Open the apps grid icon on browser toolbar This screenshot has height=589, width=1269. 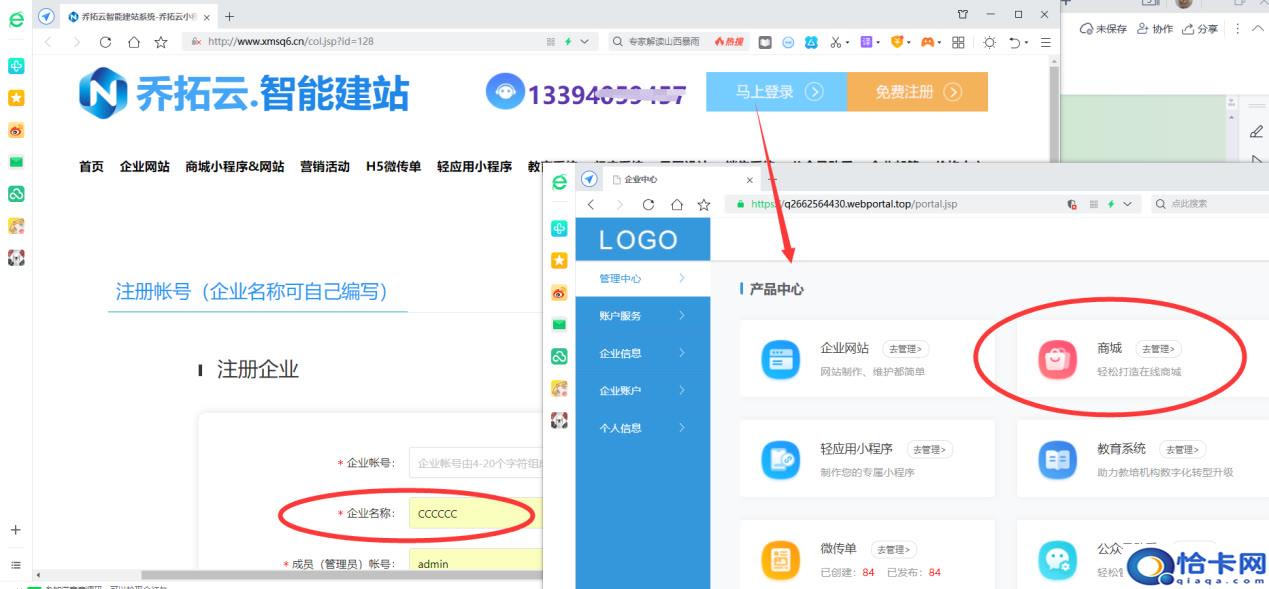click(959, 42)
